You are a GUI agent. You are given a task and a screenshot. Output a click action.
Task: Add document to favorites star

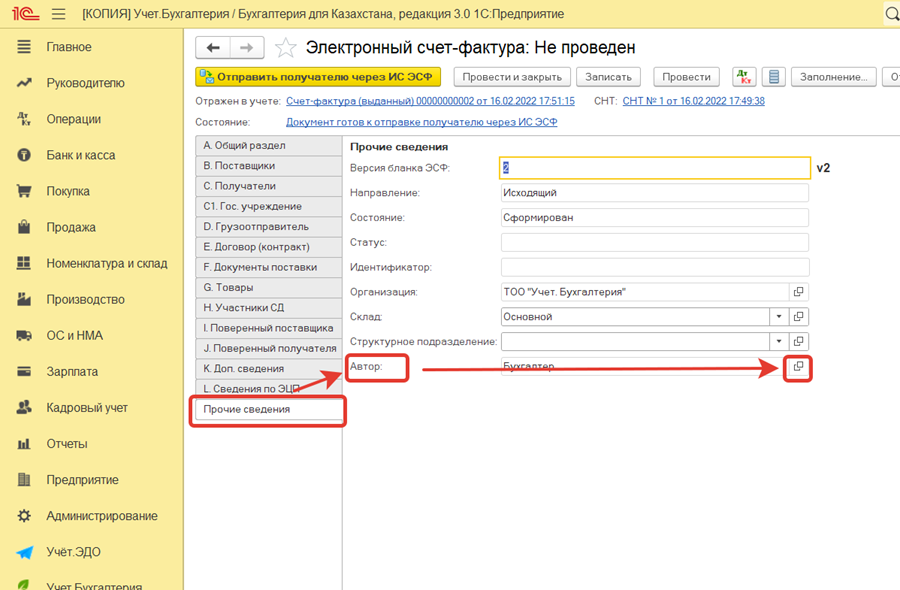pos(285,48)
